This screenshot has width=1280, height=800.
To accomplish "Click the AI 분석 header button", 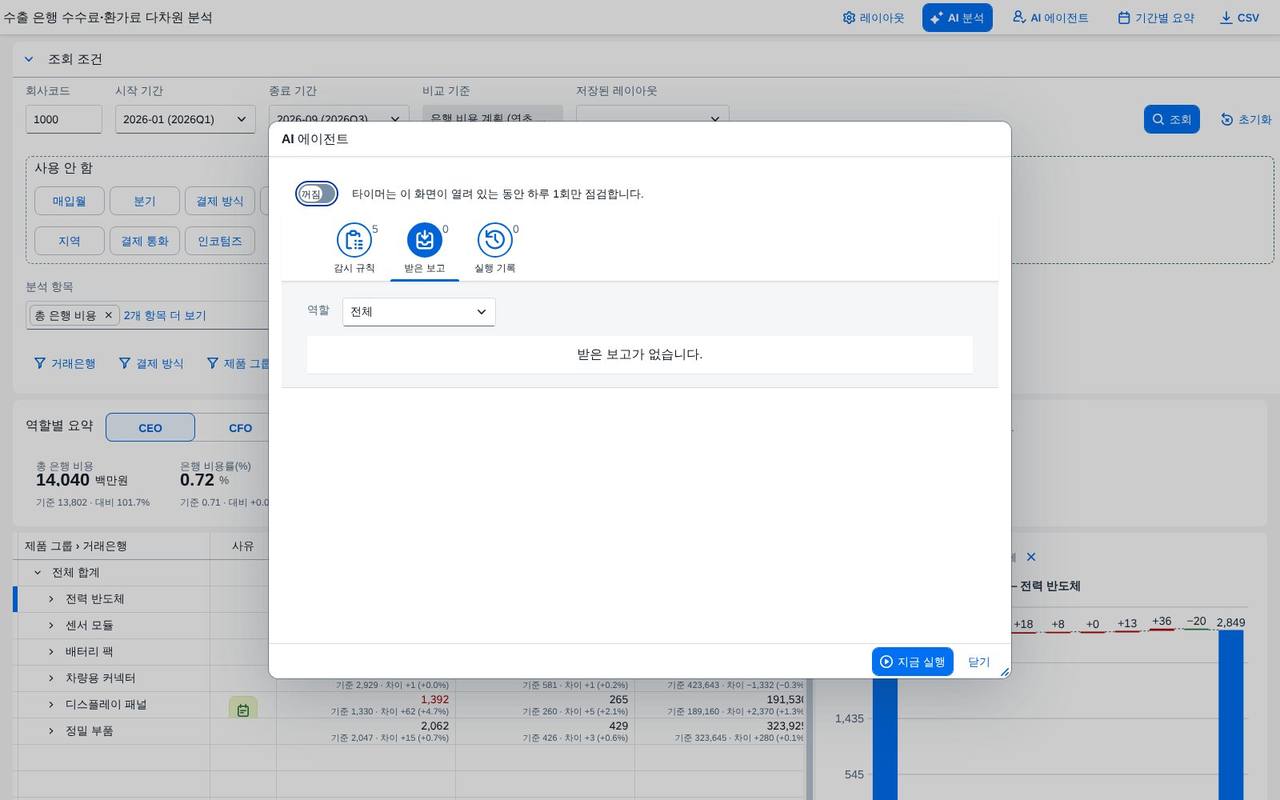I will [x=957, y=18].
